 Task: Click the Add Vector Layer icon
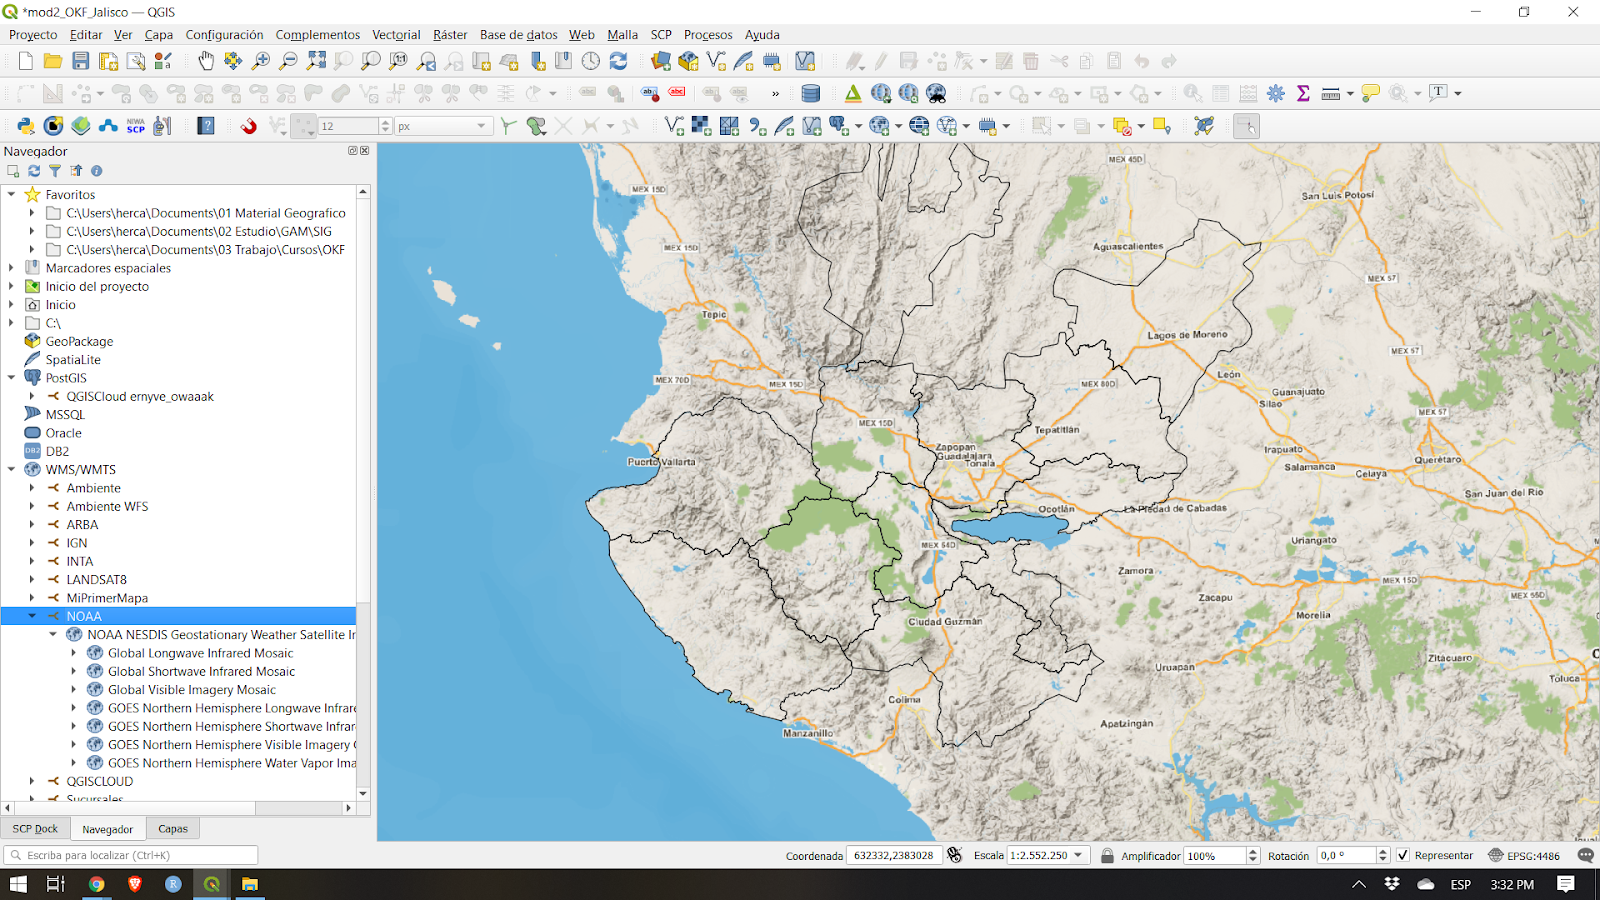pyautogui.click(x=674, y=126)
